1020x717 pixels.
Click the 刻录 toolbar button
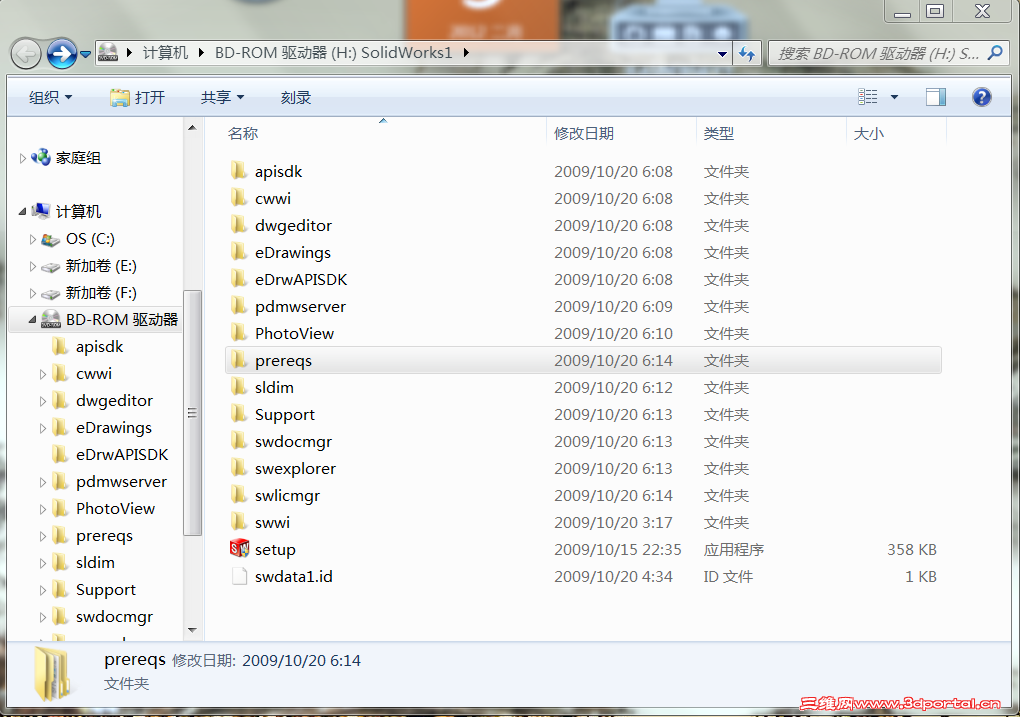tap(296, 98)
